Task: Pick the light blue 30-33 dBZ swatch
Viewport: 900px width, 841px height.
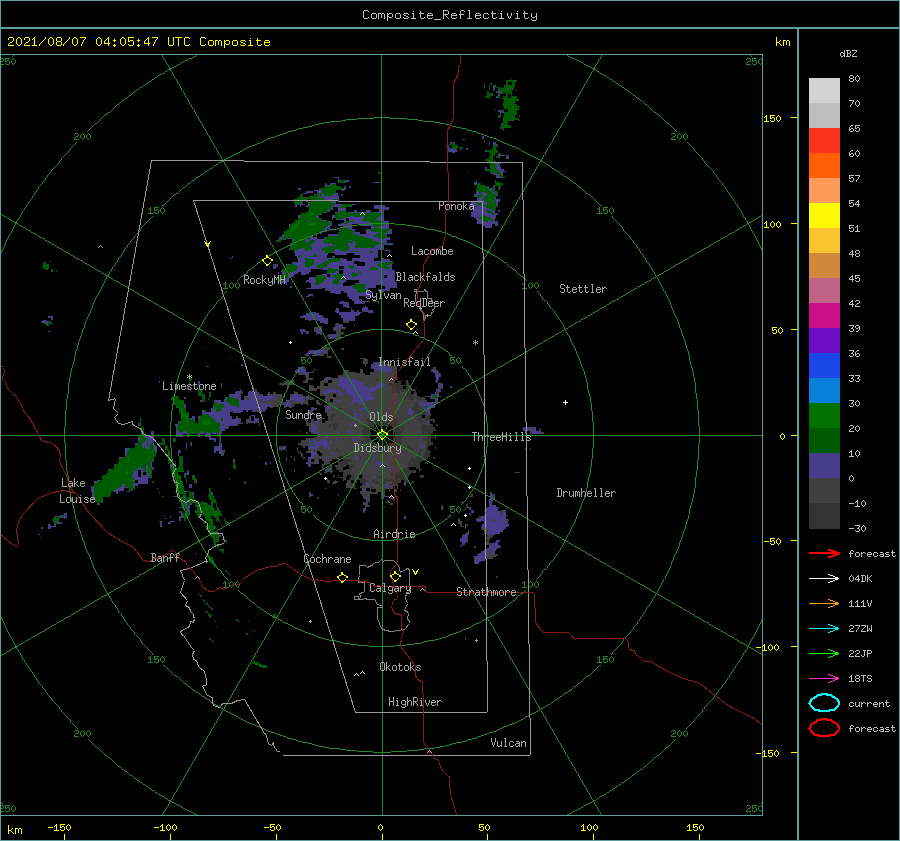Action: click(824, 390)
